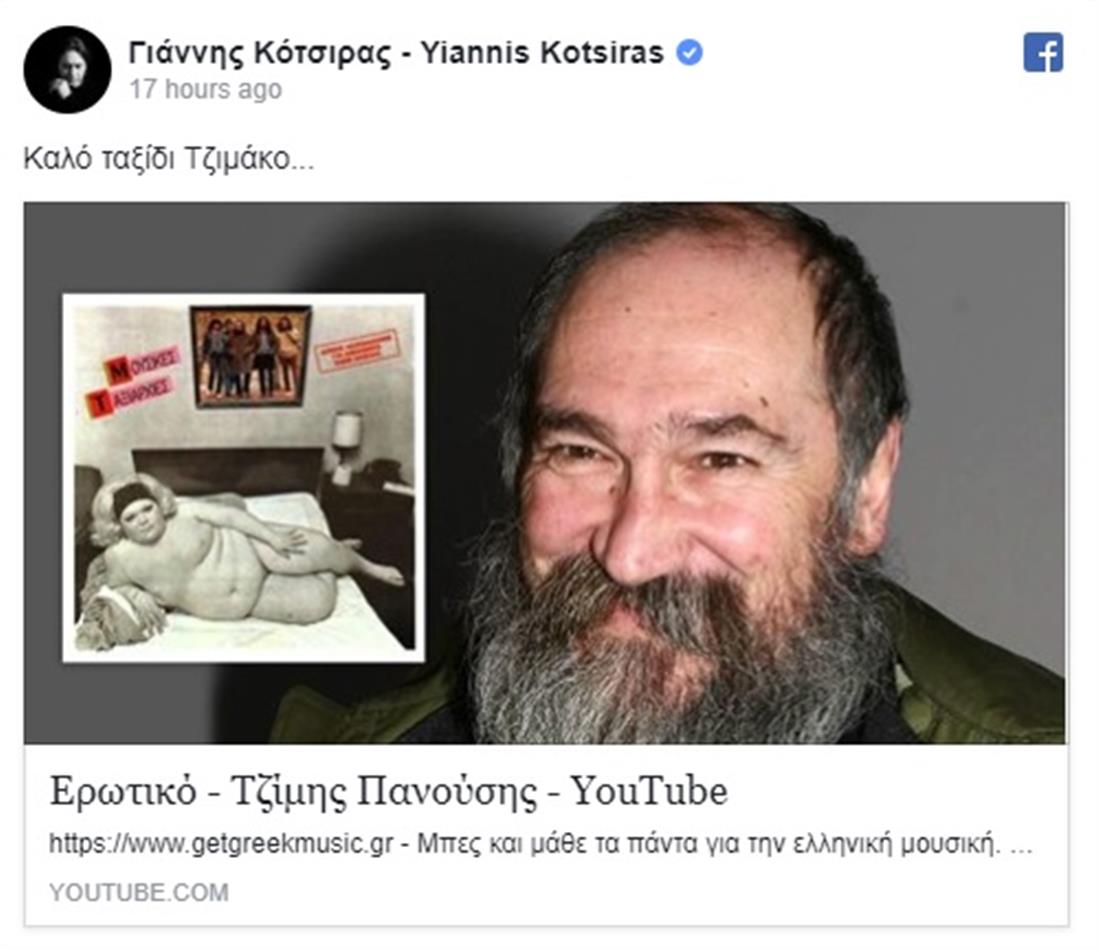Click truncation ellipsis ending link description

tap(1022, 848)
